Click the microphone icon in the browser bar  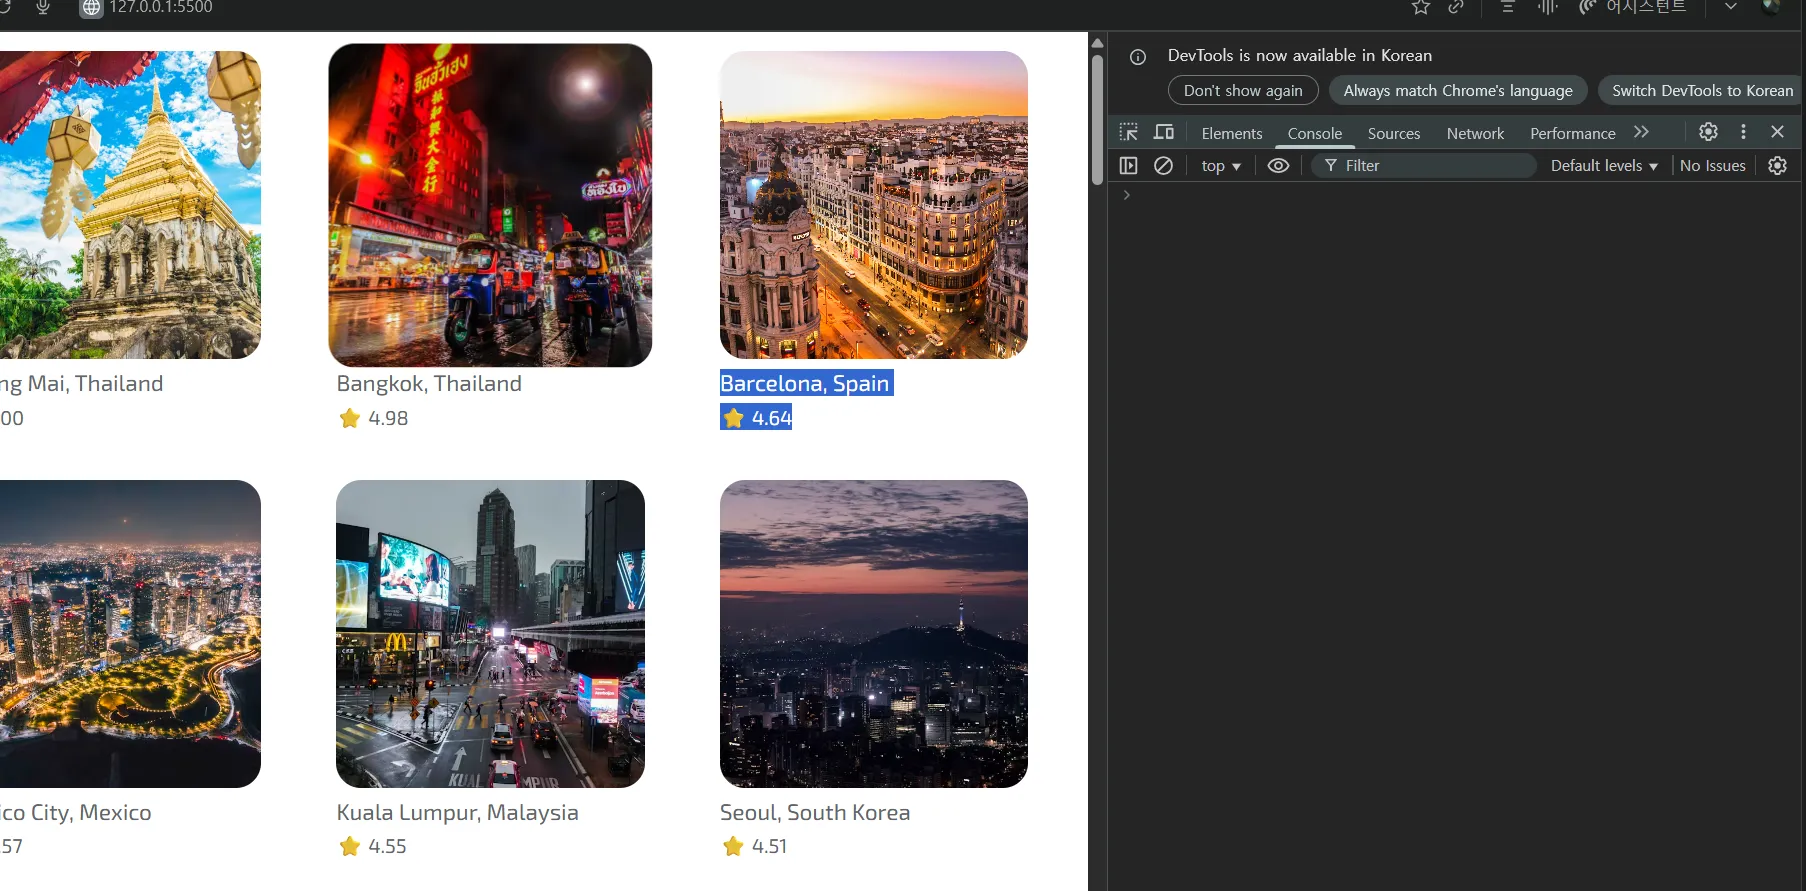pos(43,8)
